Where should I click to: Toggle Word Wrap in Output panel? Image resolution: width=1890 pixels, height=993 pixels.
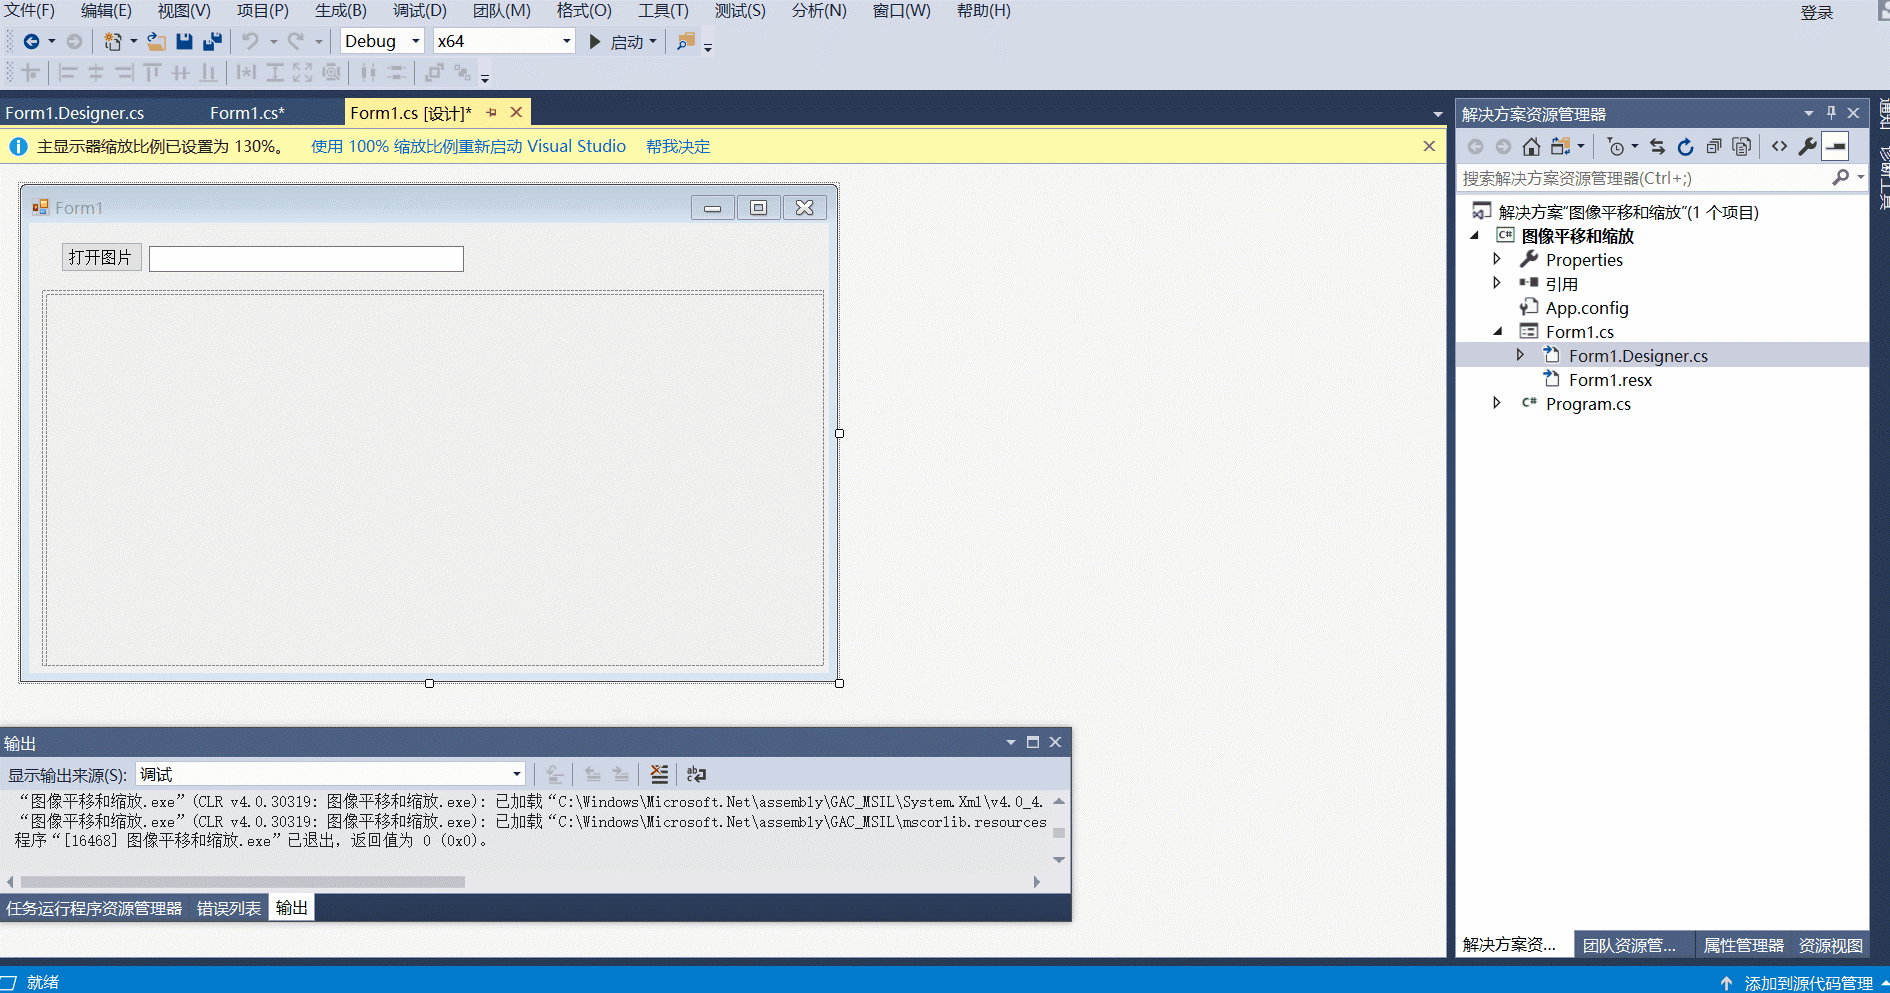click(x=697, y=774)
